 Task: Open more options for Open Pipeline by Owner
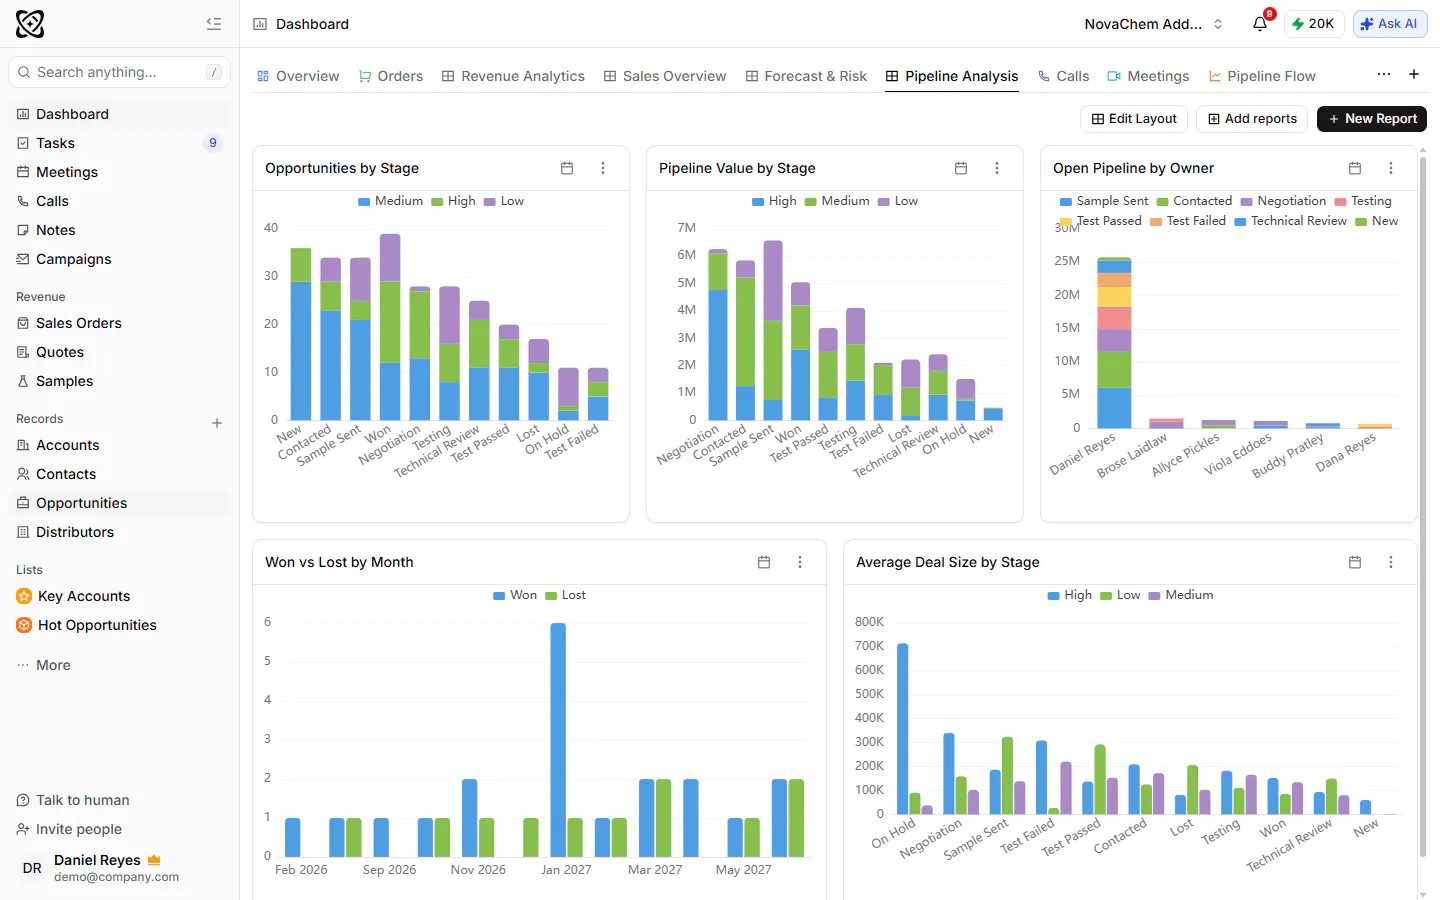[1391, 168]
